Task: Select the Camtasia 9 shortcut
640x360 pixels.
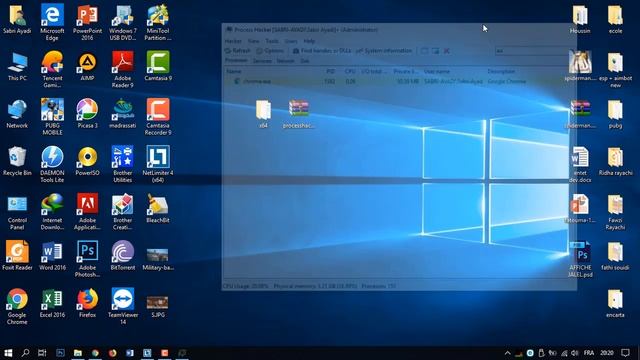Action: [158, 67]
